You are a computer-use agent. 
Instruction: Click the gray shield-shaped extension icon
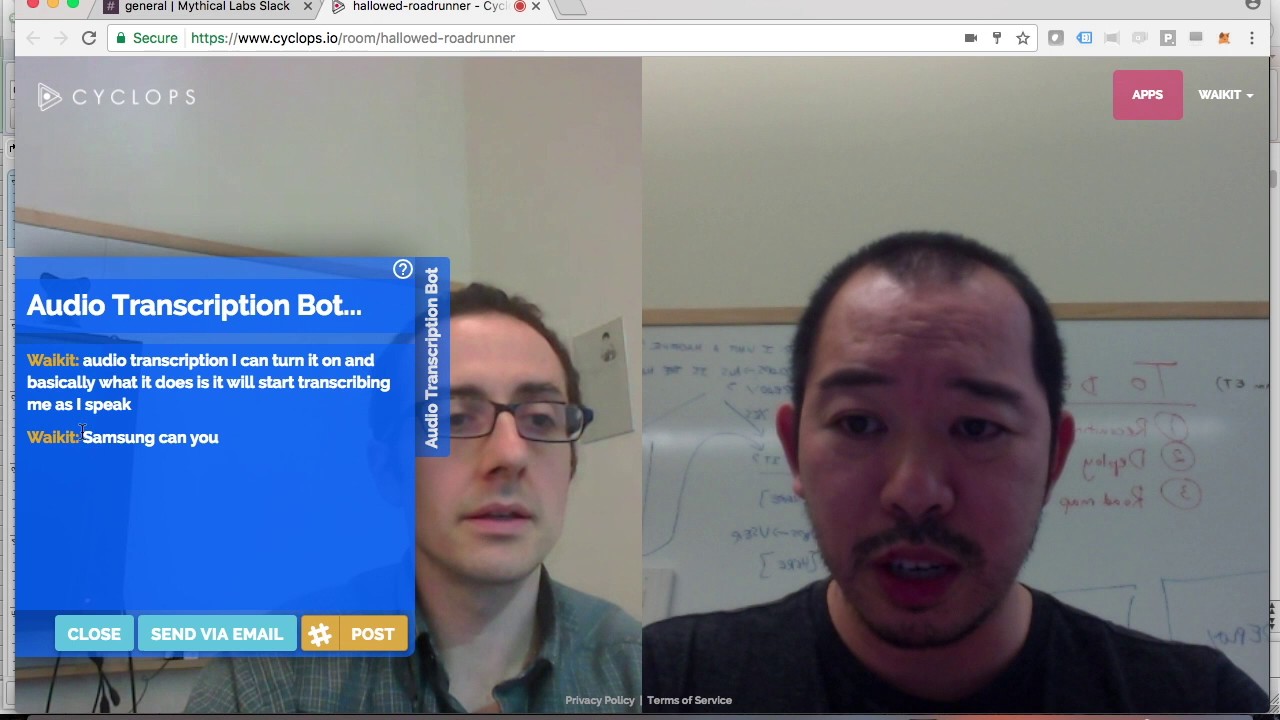pos(1056,38)
